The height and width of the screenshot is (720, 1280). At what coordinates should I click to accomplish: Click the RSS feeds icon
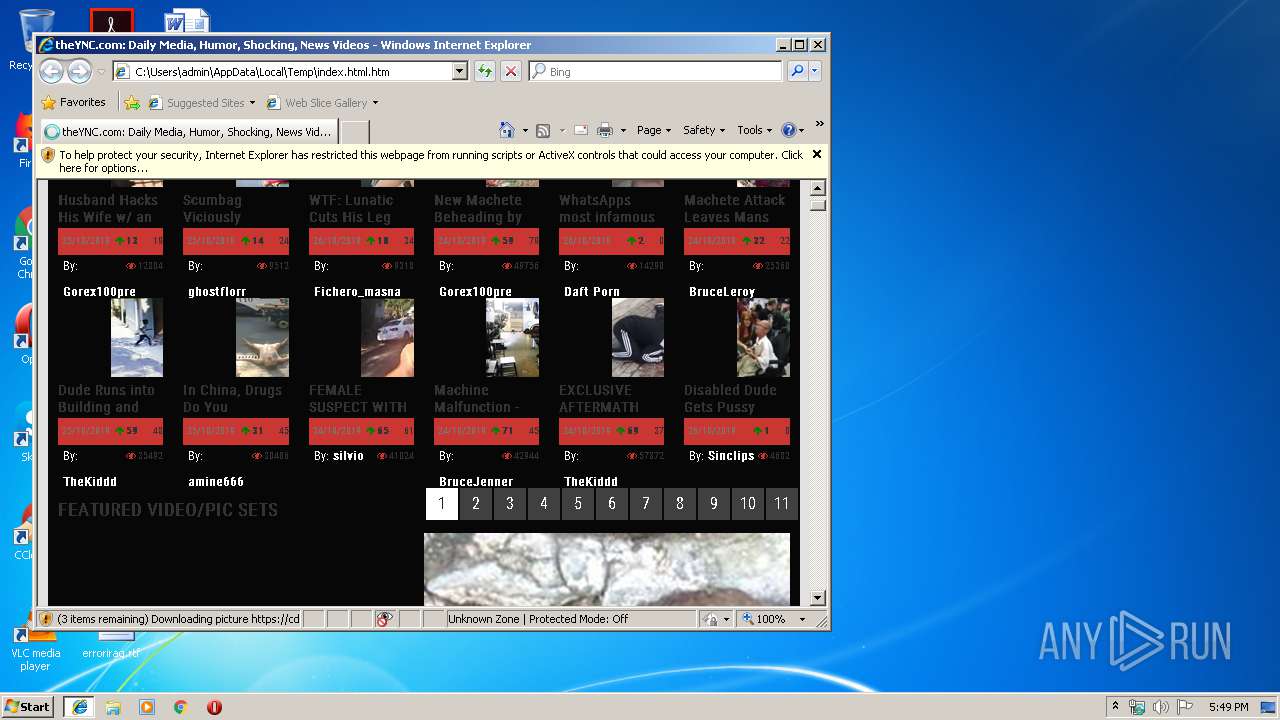pyautogui.click(x=543, y=130)
